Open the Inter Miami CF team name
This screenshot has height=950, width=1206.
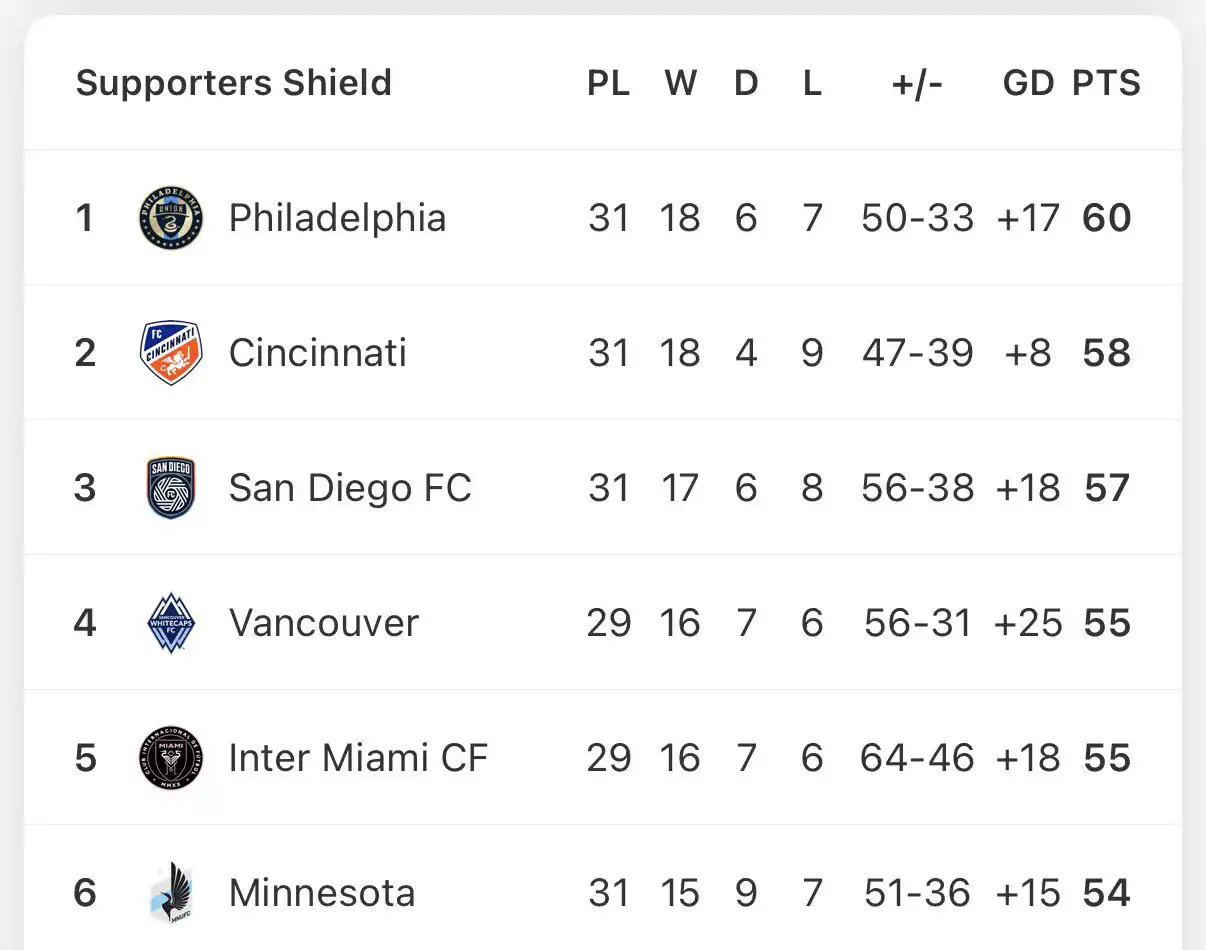[x=358, y=758]
